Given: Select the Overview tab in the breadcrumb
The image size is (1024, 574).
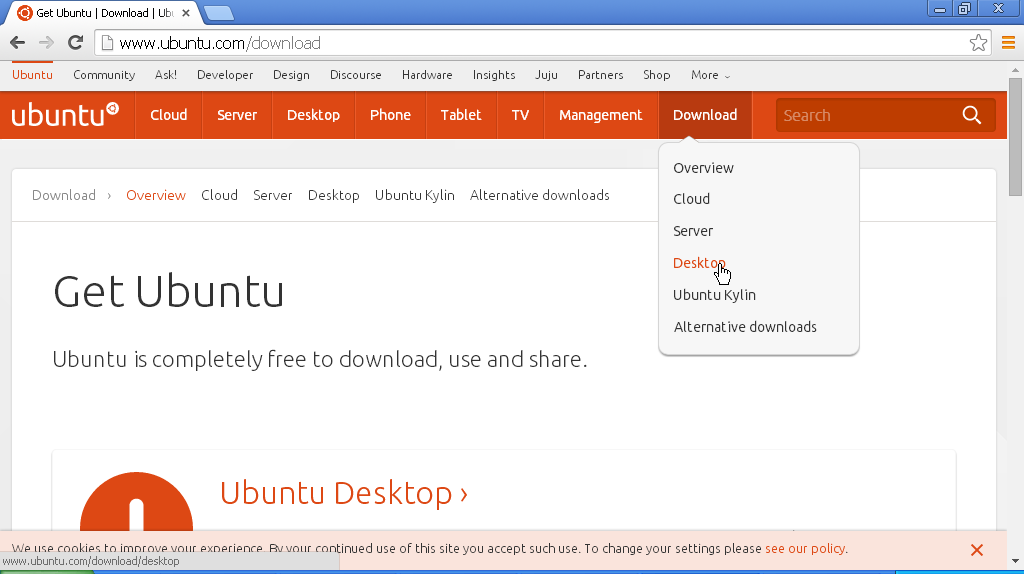Looking at the screenshot, I should coord(156,195).
